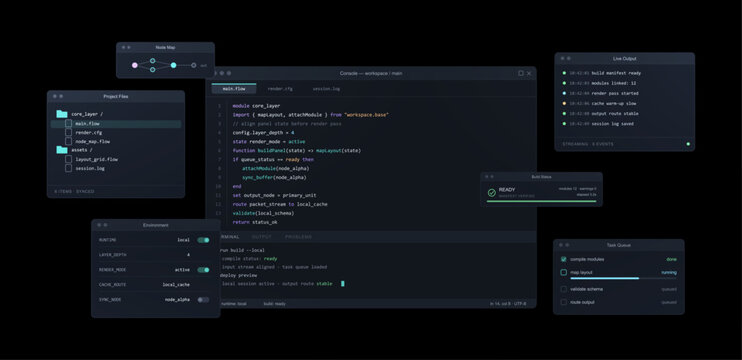
Task: Open main.flow in Project Files
Action: coord(116,123)
